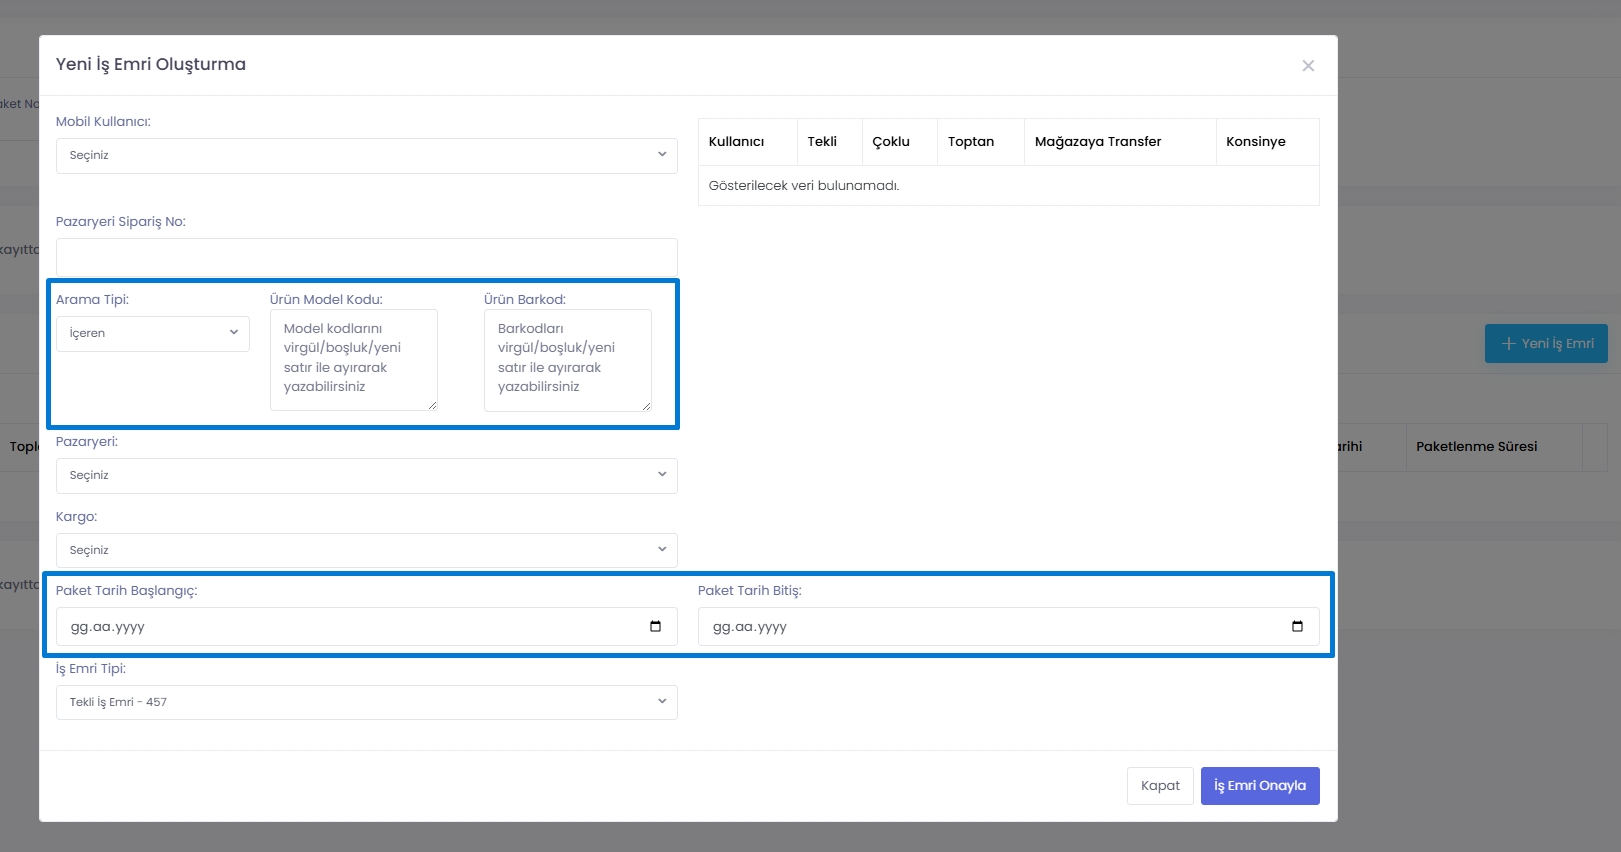Open the Arama Tipi dropdown
Viewport: 1621px width, 852px height.
point(153,334)
